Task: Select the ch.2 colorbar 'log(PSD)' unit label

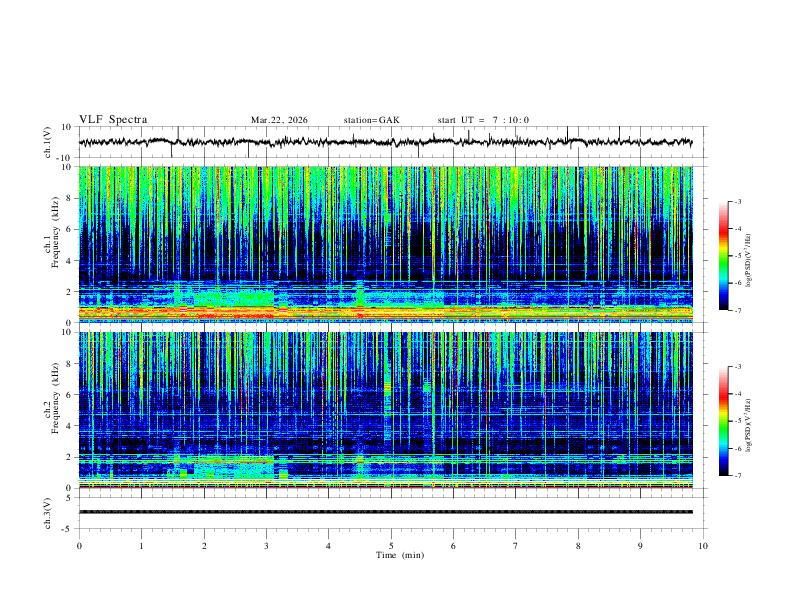Action: [x=749, y=426]
